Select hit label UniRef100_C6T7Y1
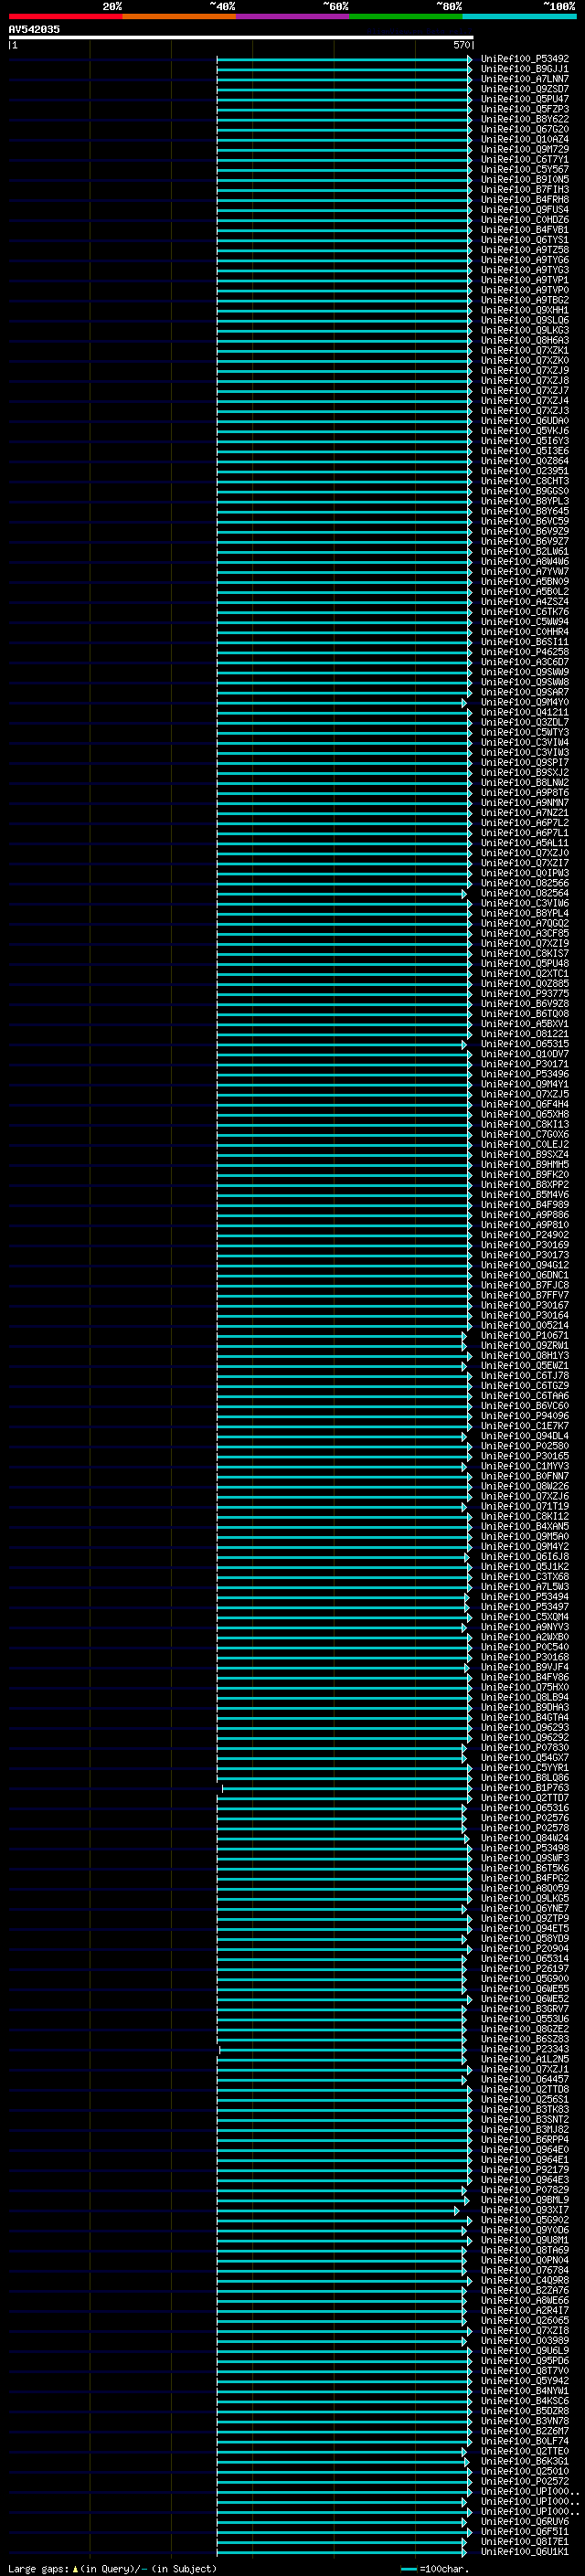 tap(525, 159)
